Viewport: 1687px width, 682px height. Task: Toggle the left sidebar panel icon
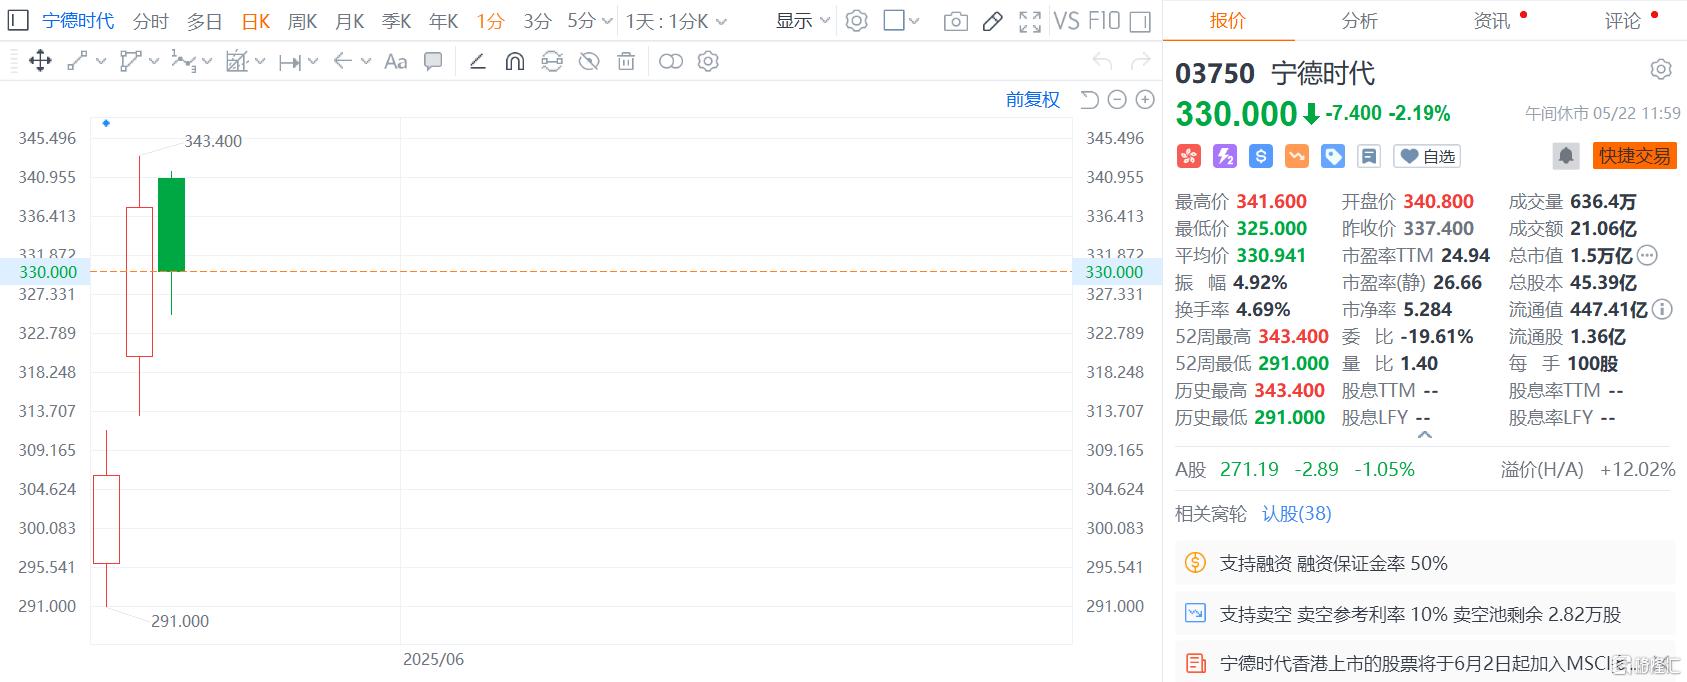[18, 20]
